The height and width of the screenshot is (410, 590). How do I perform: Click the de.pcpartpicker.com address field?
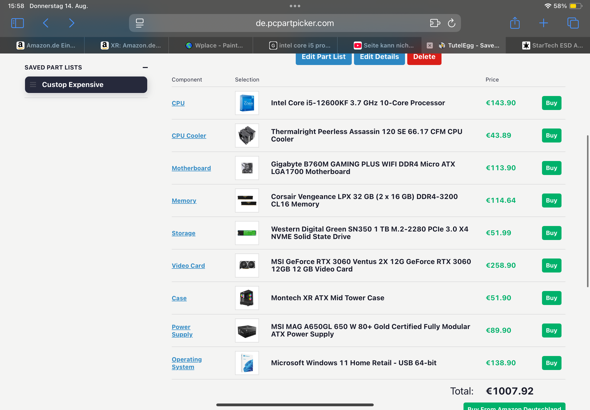295,23
